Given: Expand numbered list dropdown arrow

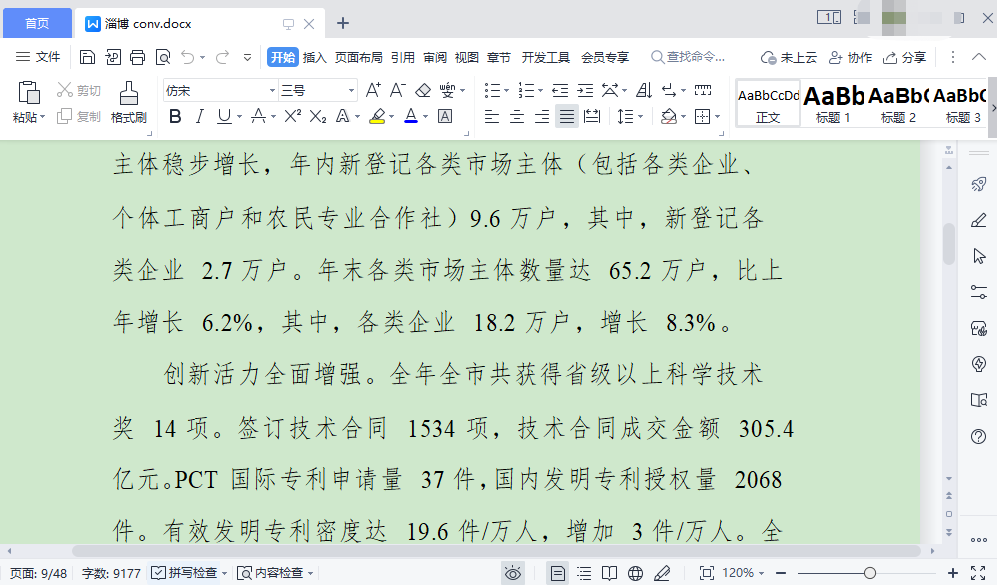Looking at the screenshot, I should pyautogui.click(x=540, y=91).
